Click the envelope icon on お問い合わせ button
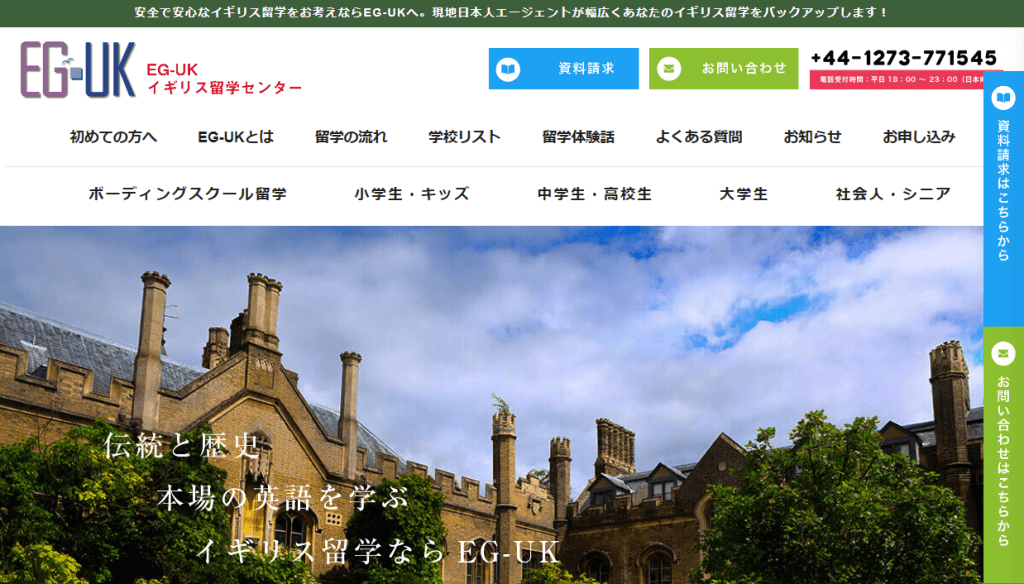This screenshot has width=1024, height=584. pos(669,69)
